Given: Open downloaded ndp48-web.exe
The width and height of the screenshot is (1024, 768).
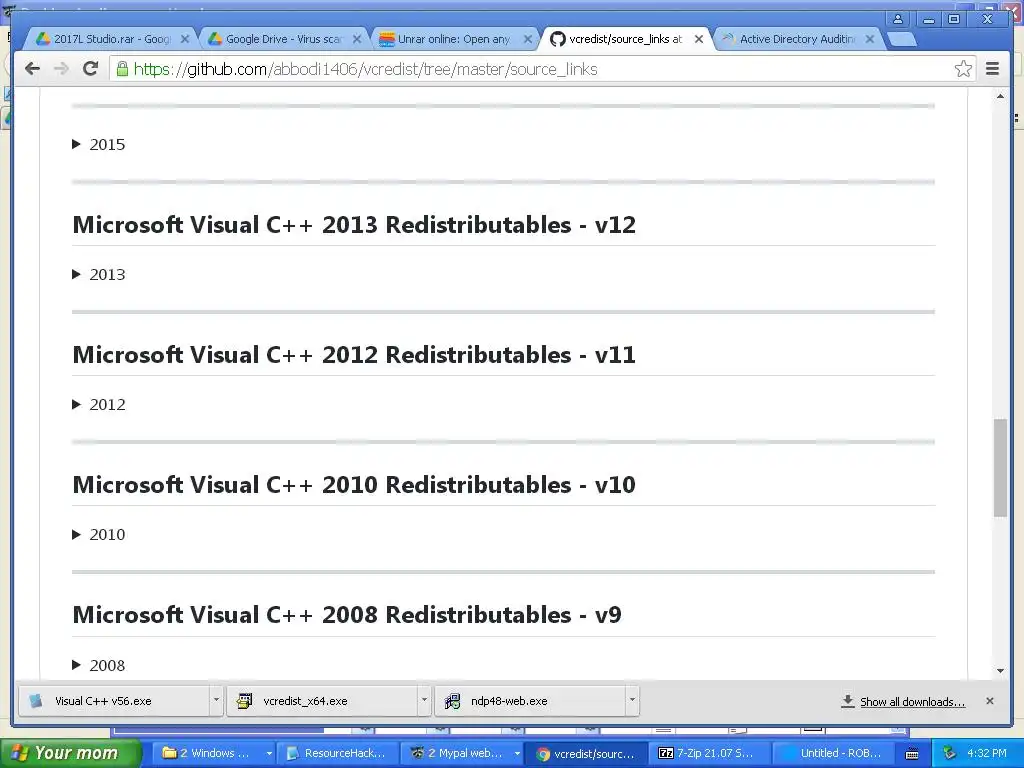Looking at the screenshot, I should pyautogui.click(x=530, y=701).
